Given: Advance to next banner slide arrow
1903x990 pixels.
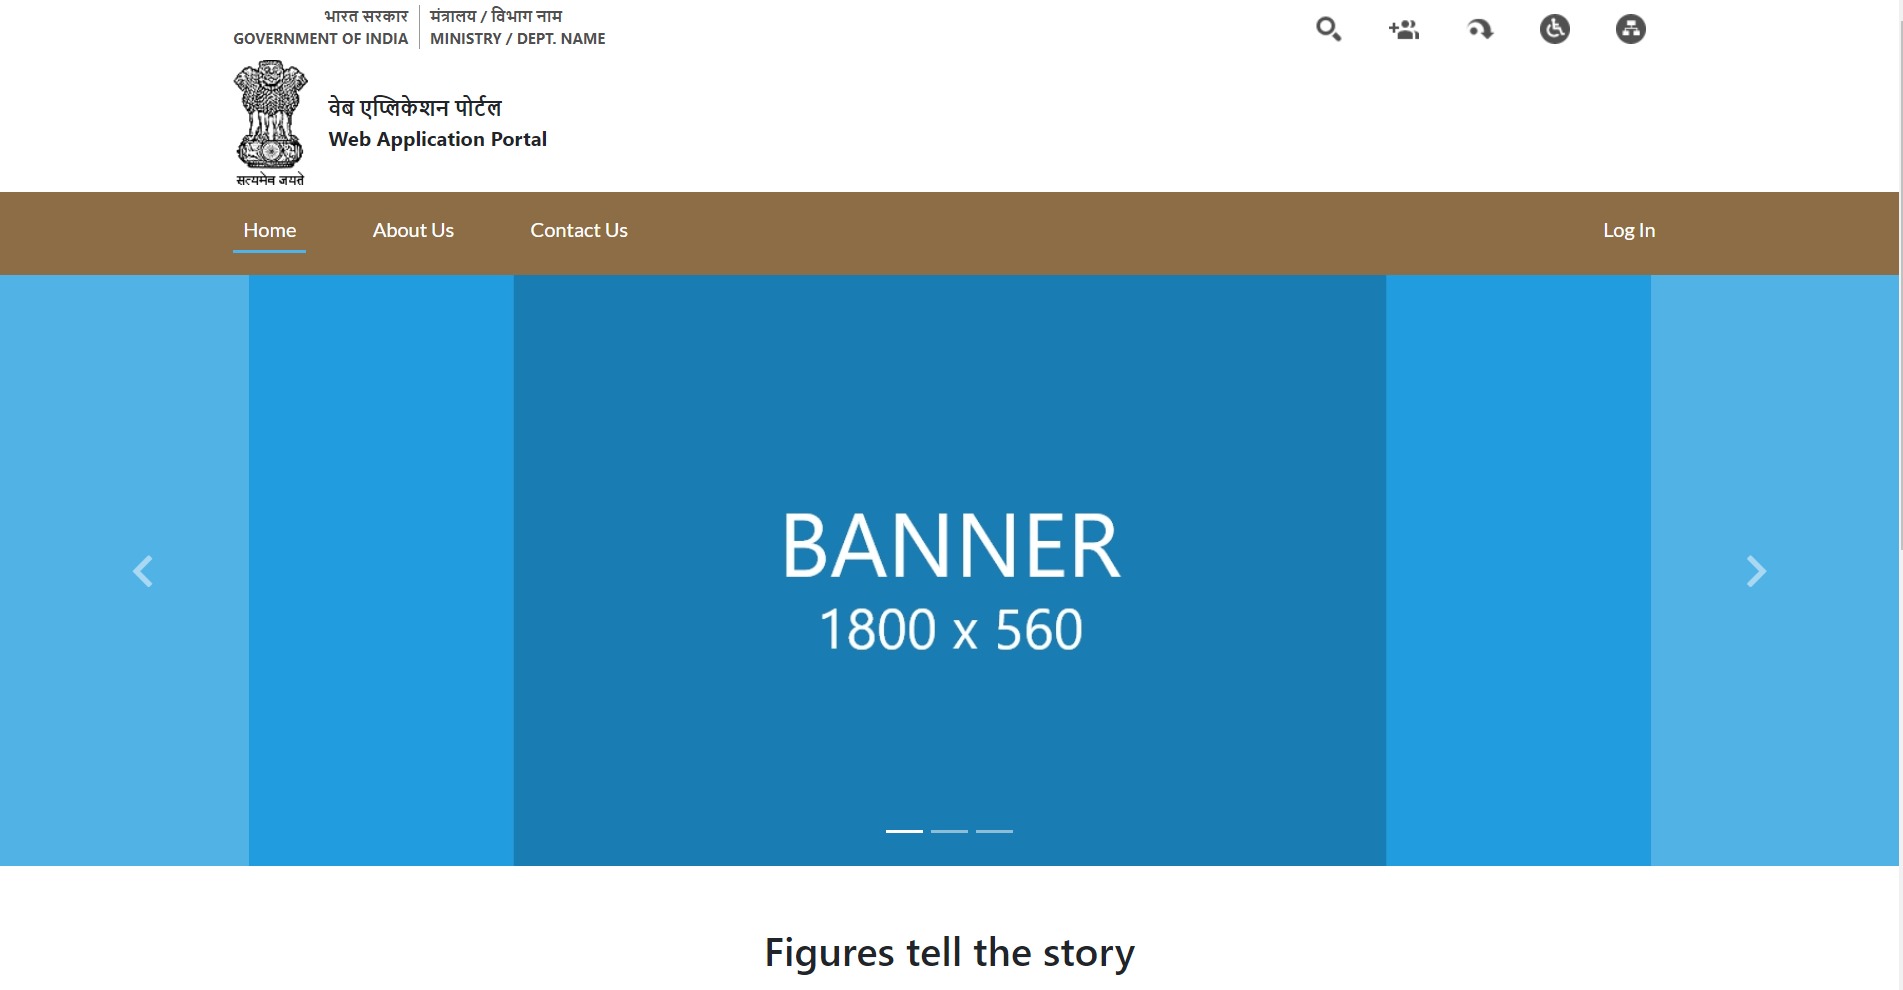Looking at the screenshot, I should 1756,571.
